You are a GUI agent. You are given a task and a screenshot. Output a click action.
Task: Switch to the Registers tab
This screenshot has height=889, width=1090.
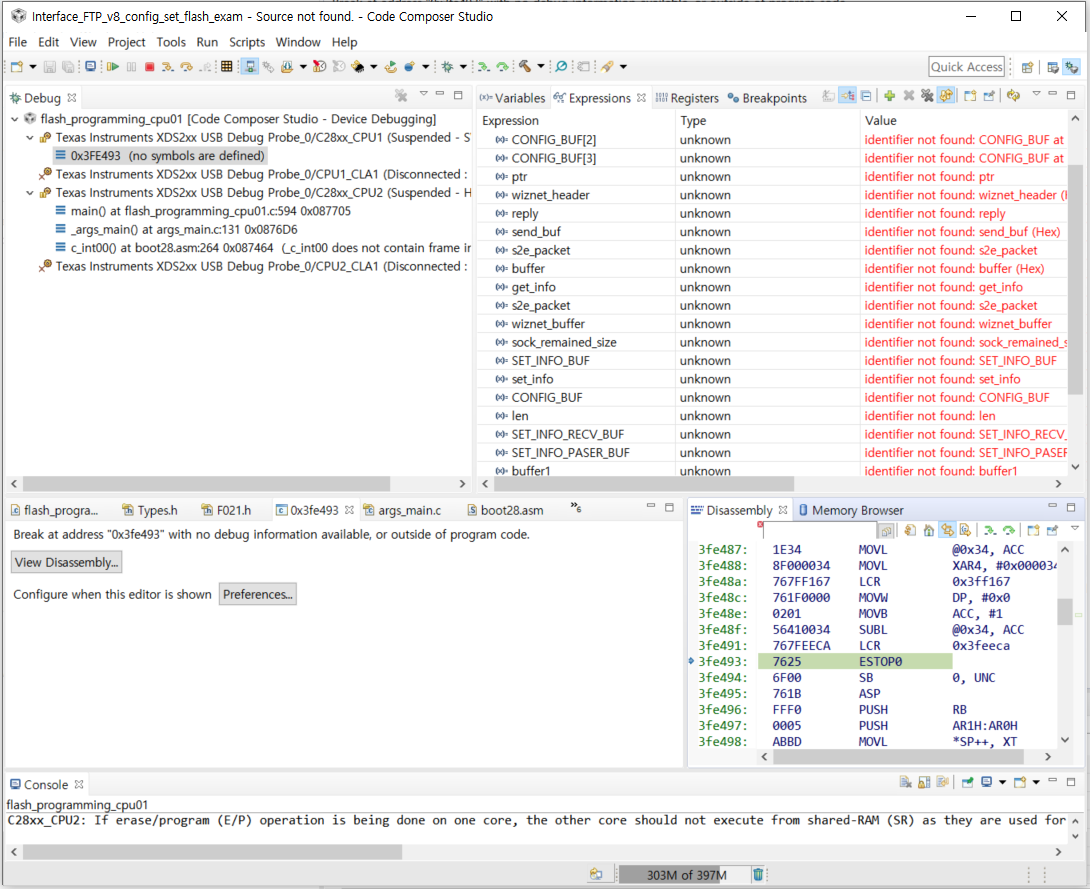coord(687,98)
